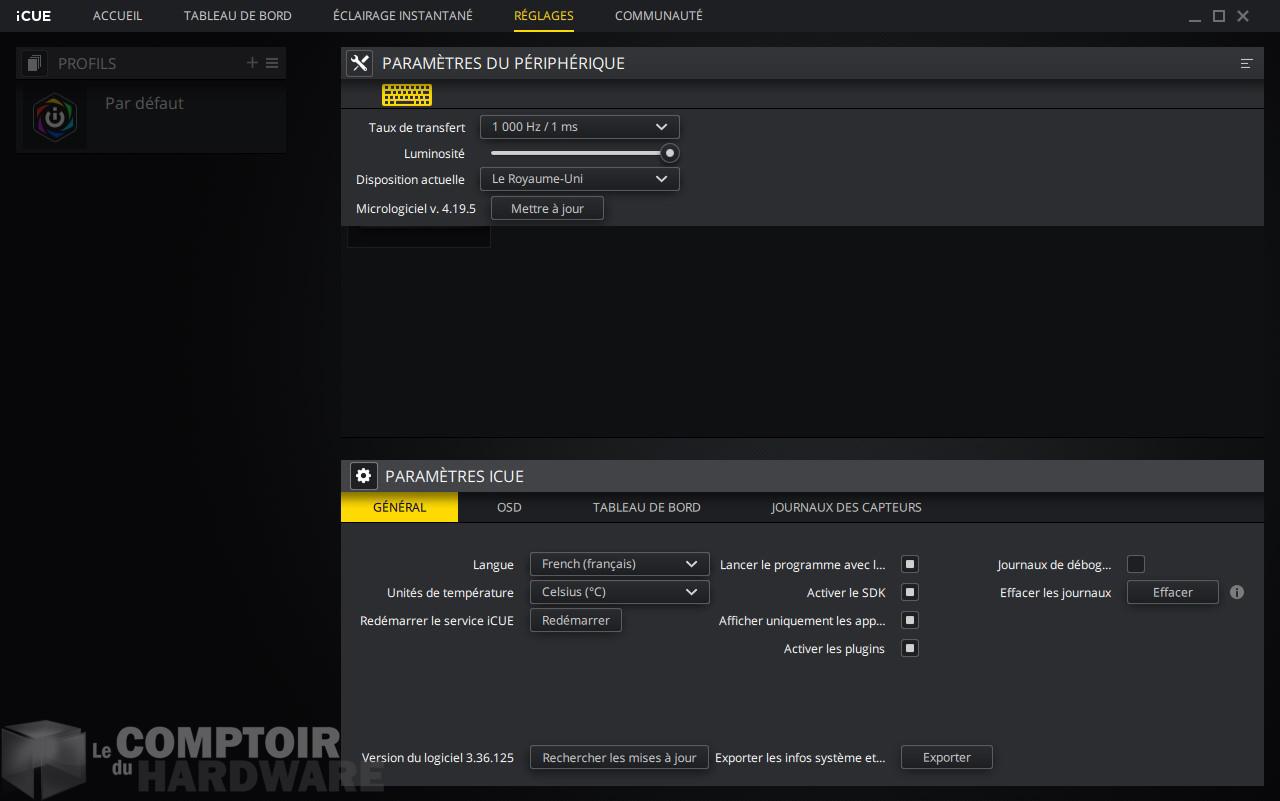The height and width of the screenshot is (801, 1280).
Task: Open the device panel options menu icon
Action: (1246, 63)
